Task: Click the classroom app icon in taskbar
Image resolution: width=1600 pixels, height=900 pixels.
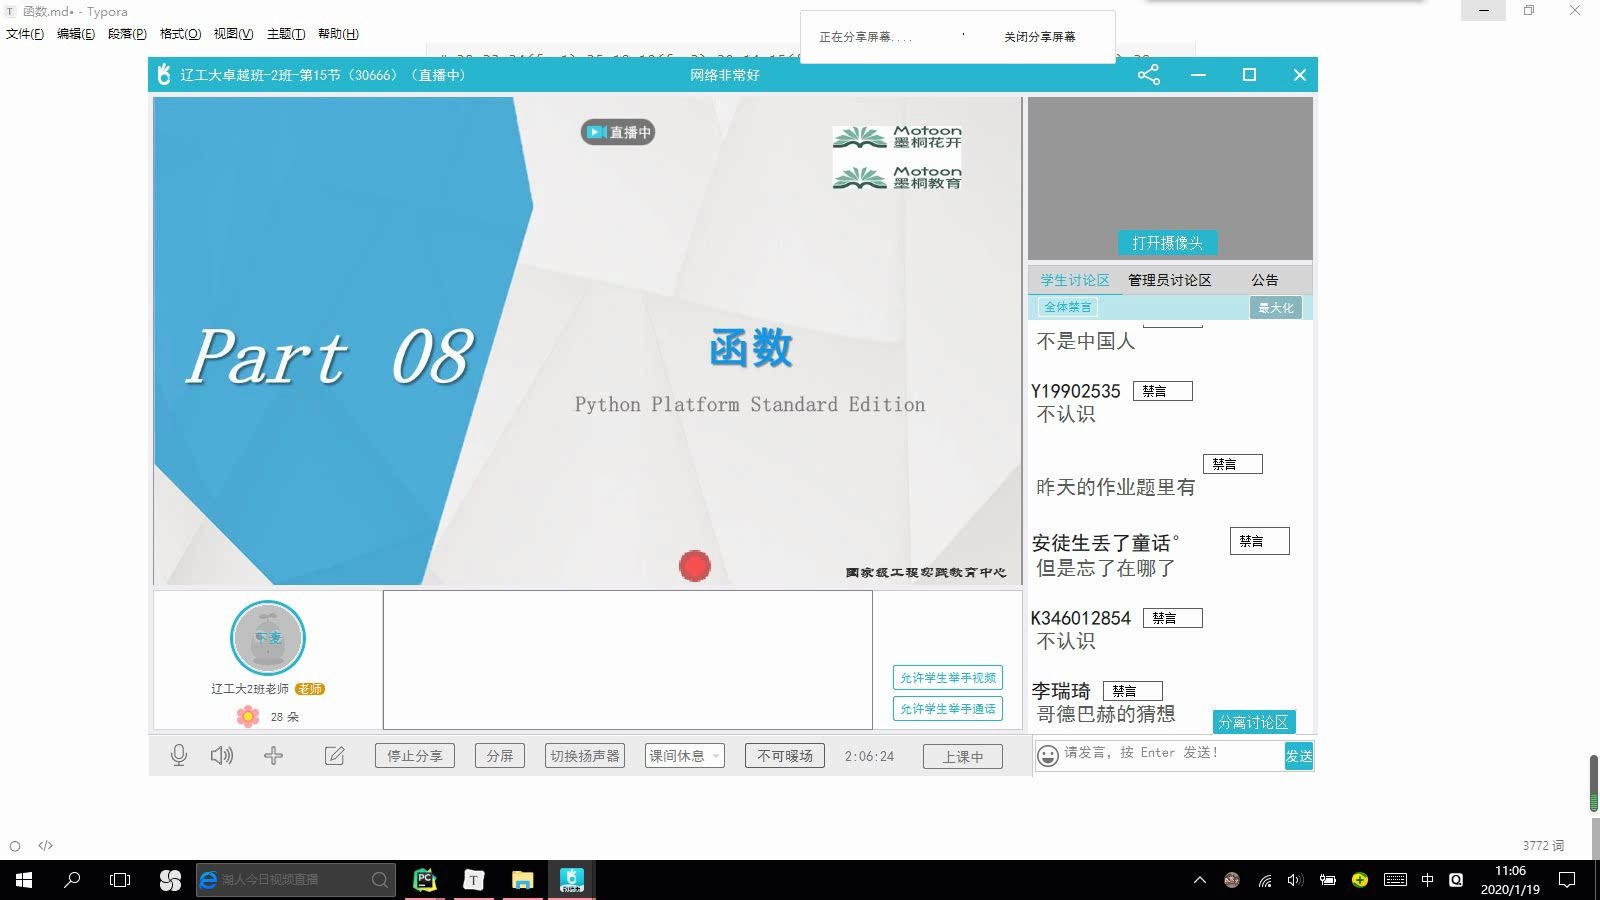Action: click(x=572, y=880)
